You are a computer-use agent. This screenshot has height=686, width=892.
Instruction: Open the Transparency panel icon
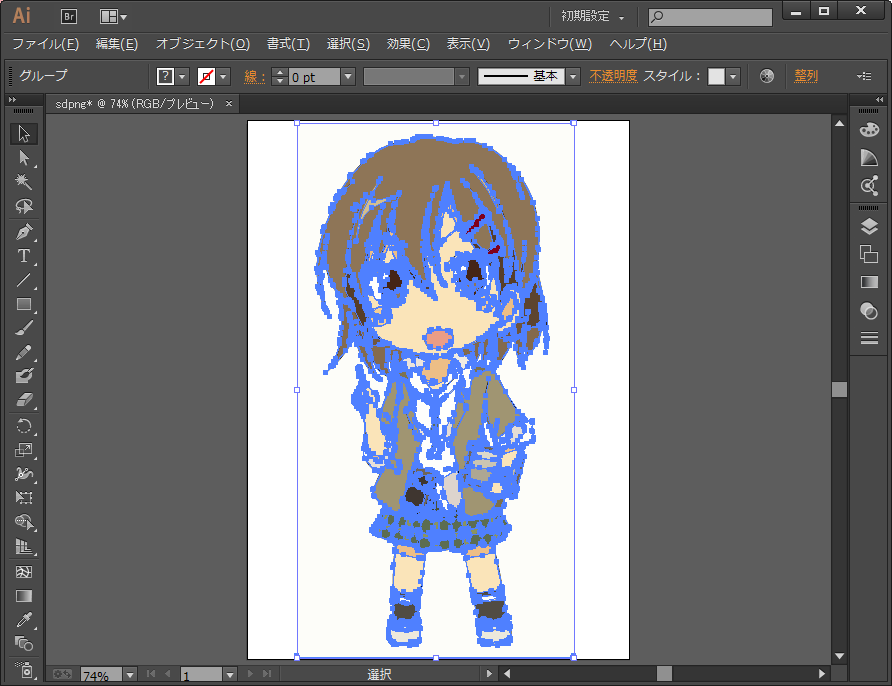tap(869, 311)
